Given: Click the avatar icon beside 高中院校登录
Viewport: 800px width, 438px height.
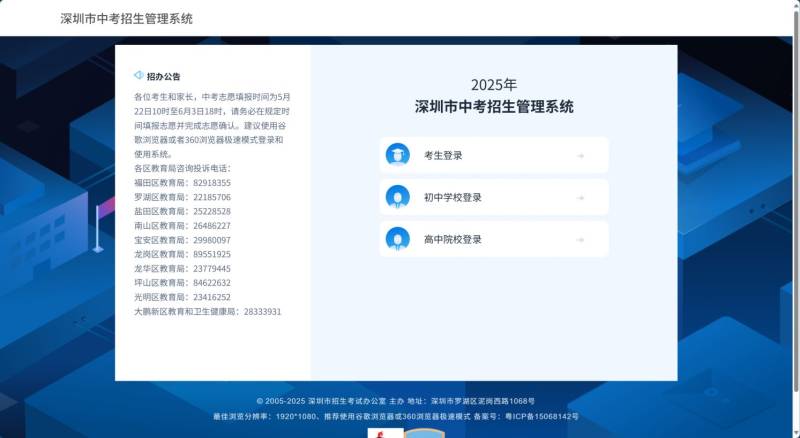Looking at the screenshot, I should 397,239.
